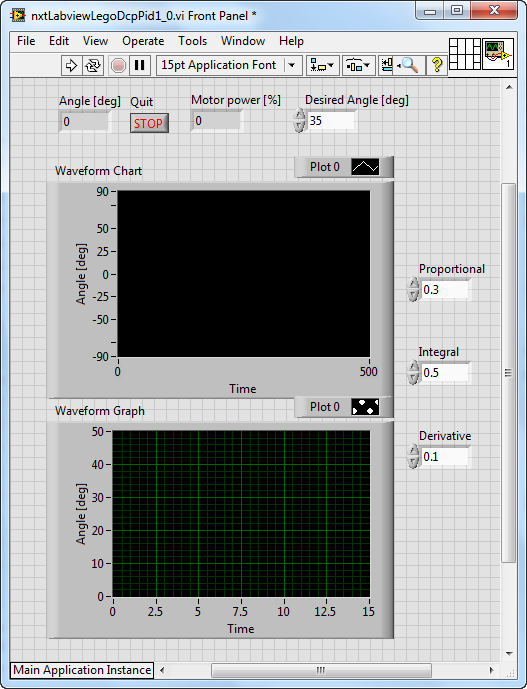The width and height of the screenshot is (527, 689).
Task: Toggle the red STOP button
Action: click(149, 123)
